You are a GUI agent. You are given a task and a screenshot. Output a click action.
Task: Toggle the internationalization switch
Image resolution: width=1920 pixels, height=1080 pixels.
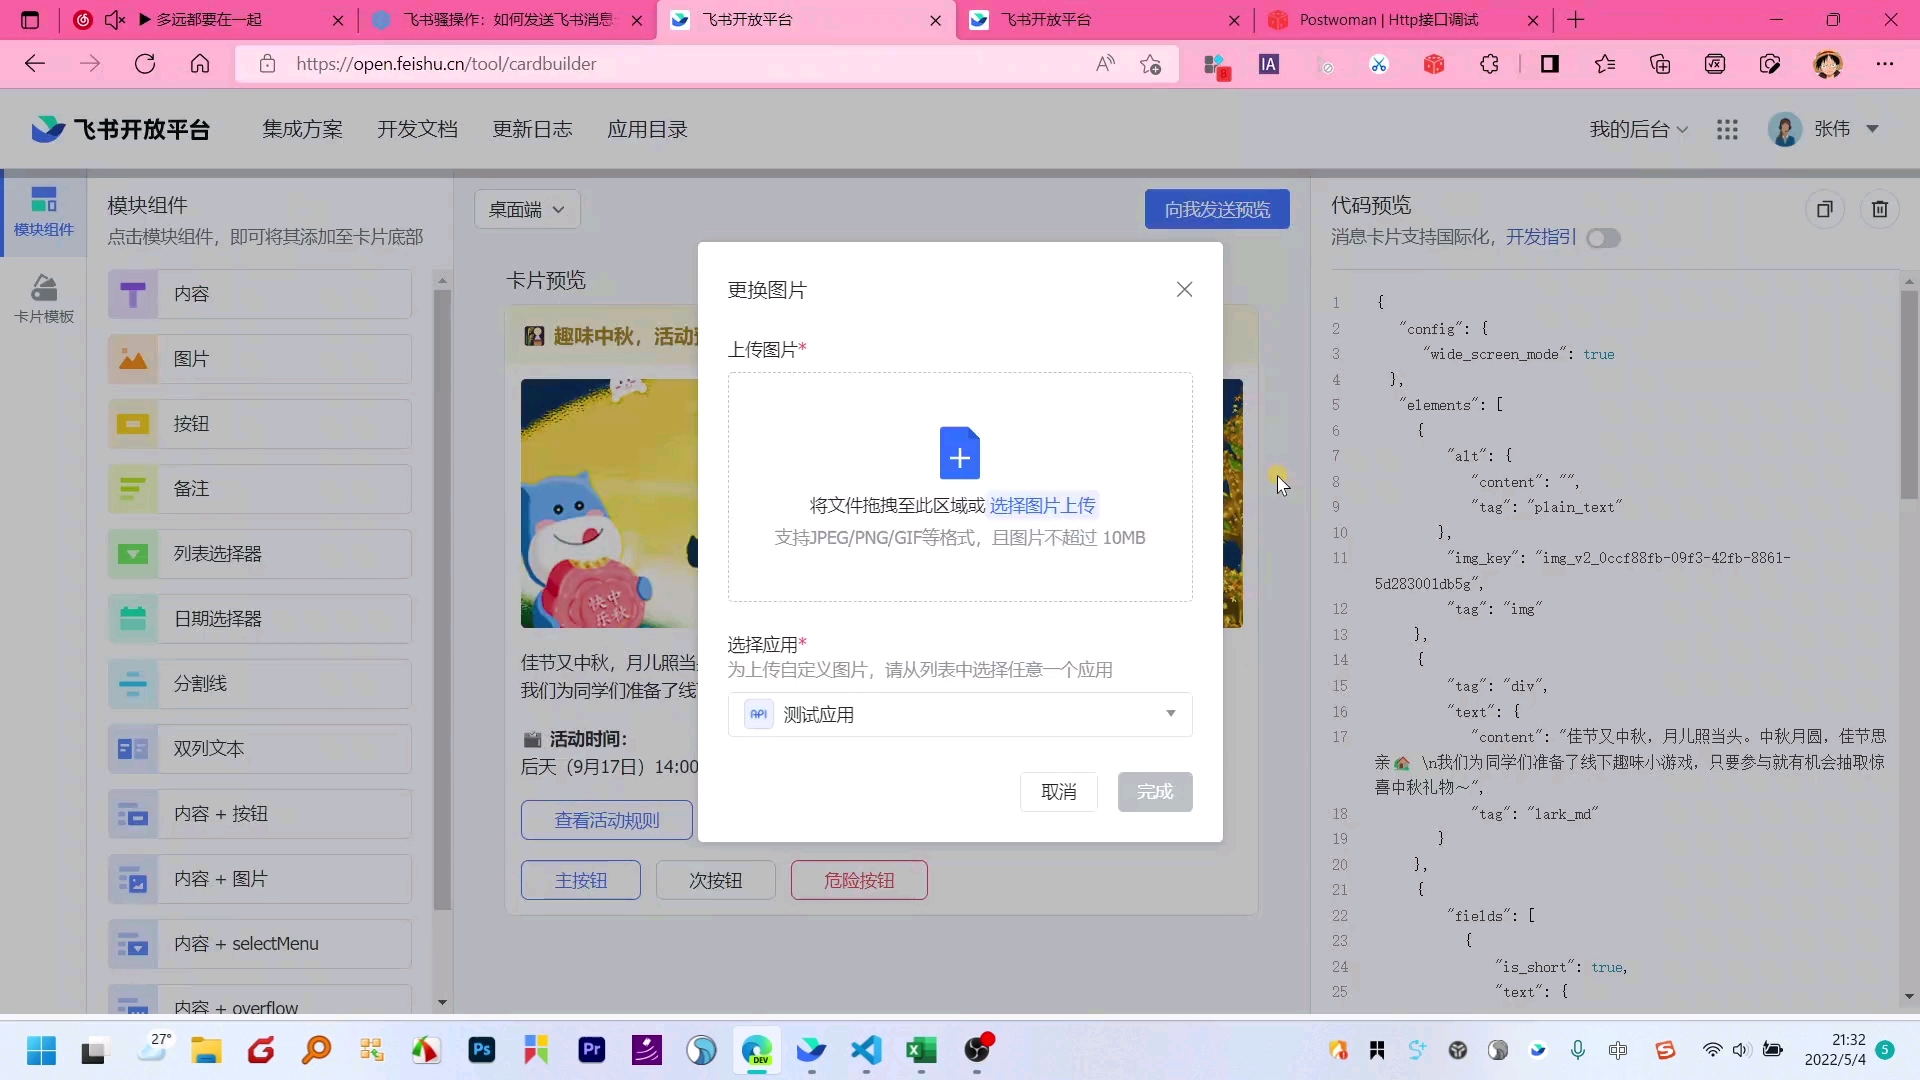1603,238
